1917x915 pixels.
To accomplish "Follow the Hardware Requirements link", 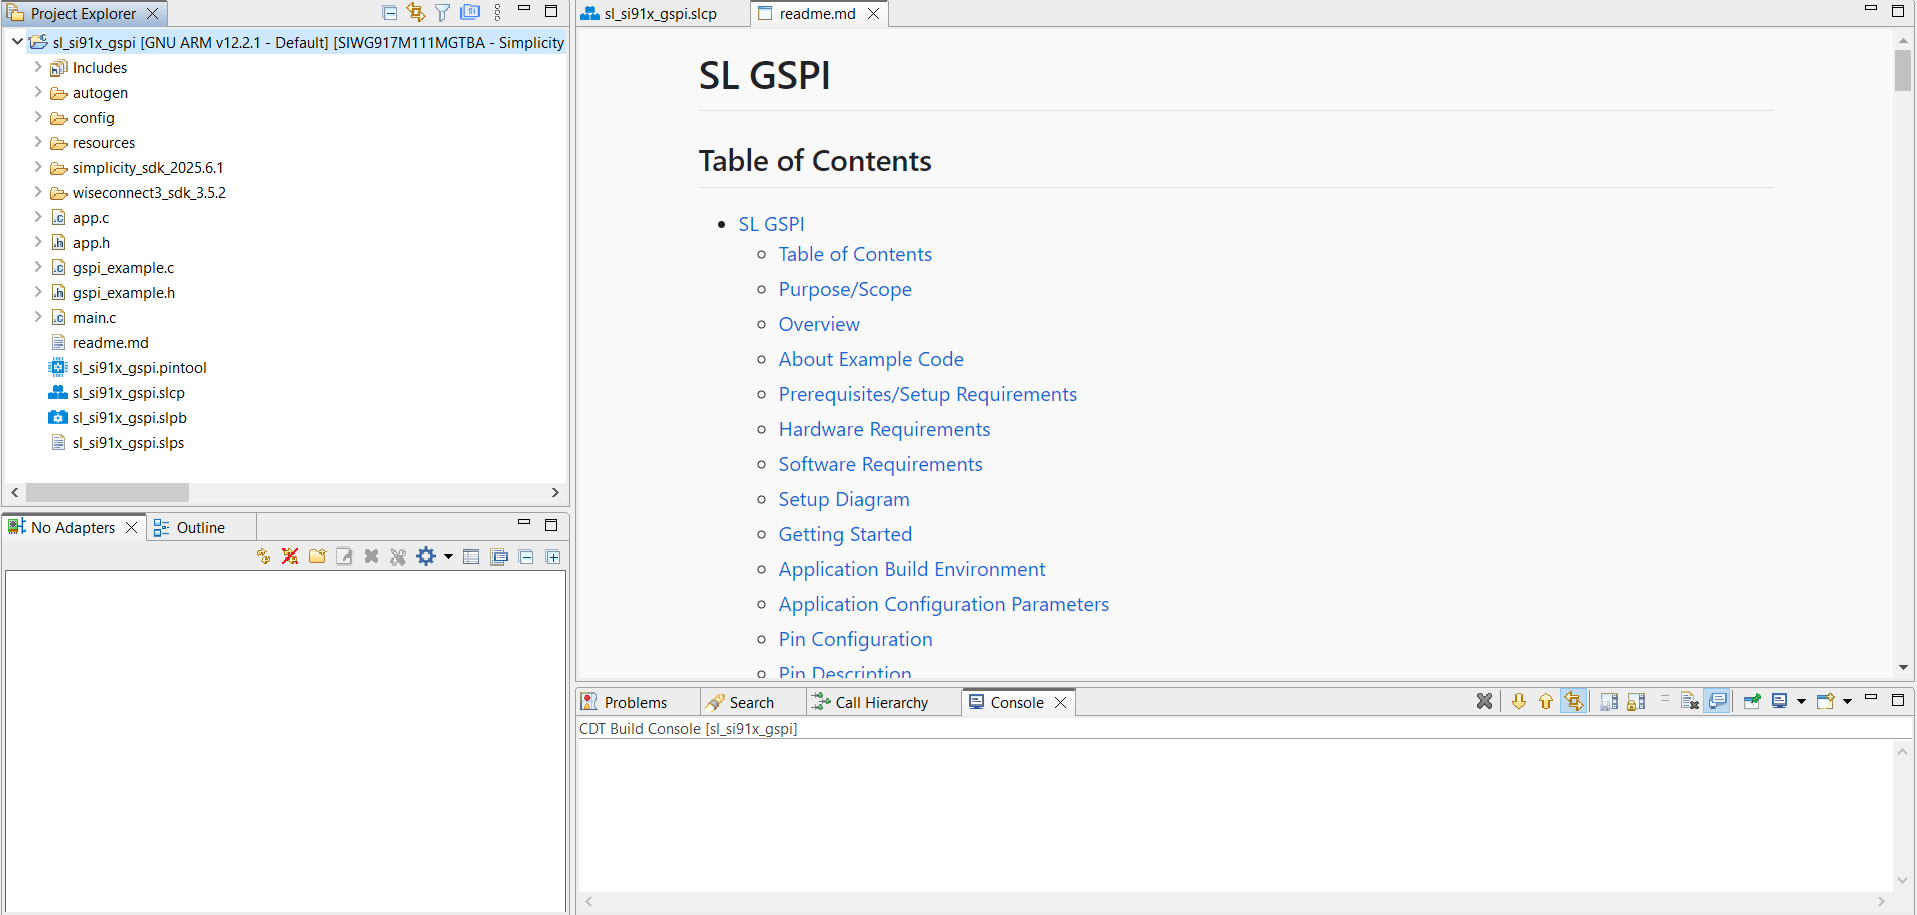I will pyautogui.click(x=883, y=429).
